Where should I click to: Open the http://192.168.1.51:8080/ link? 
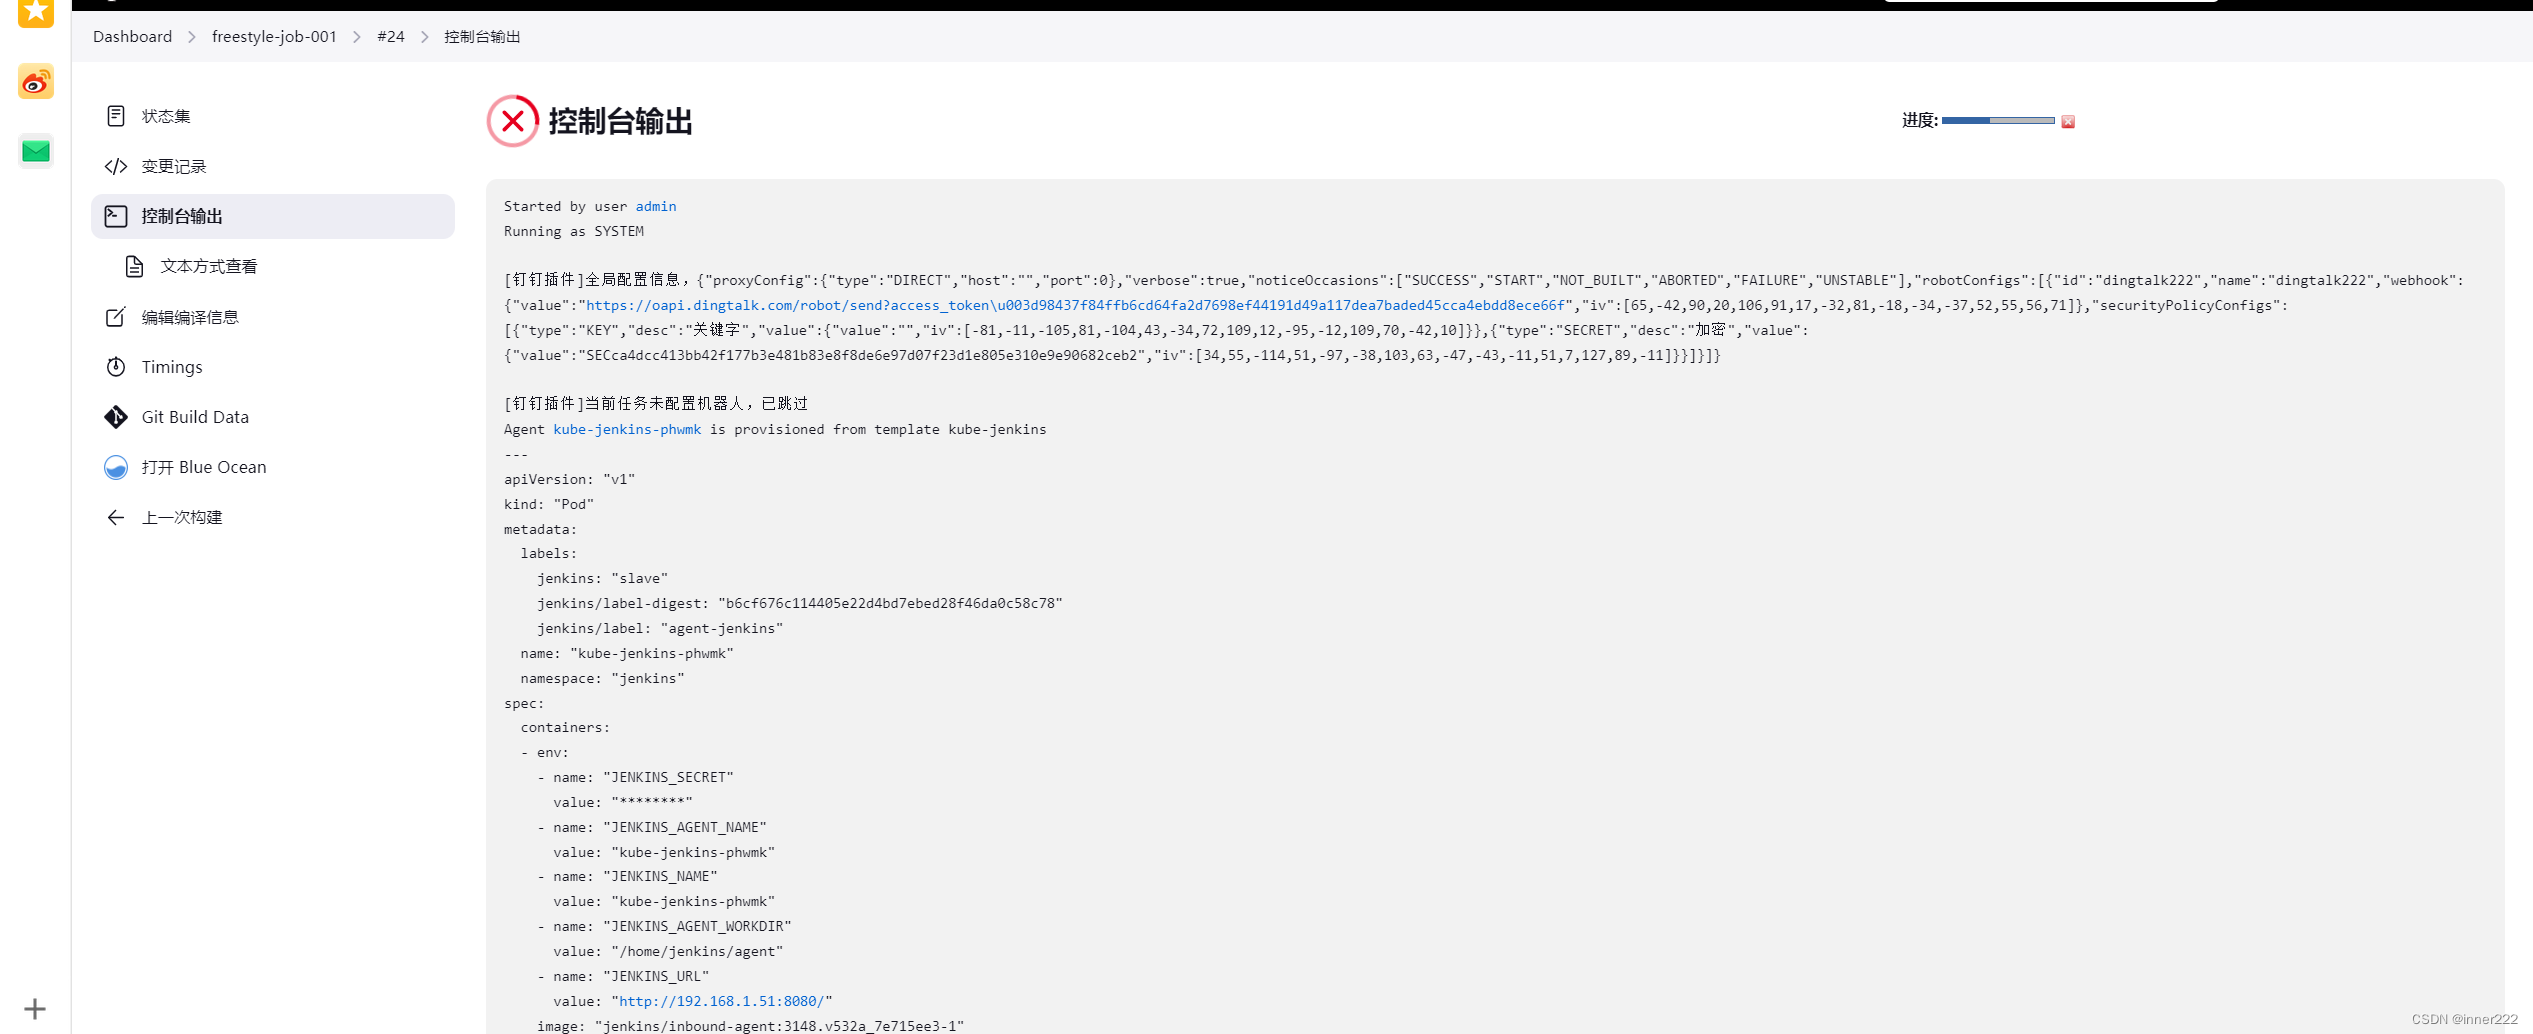[721, 1001]
